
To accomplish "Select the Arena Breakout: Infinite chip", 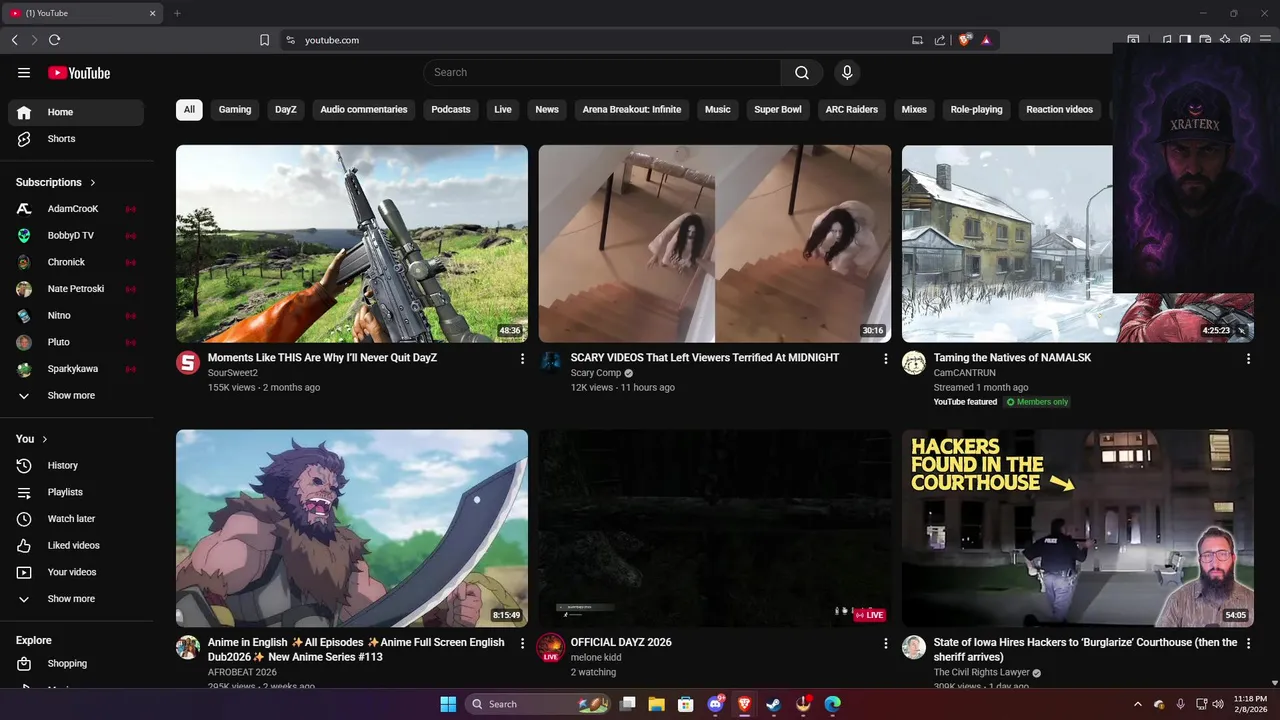I will 632,109.
